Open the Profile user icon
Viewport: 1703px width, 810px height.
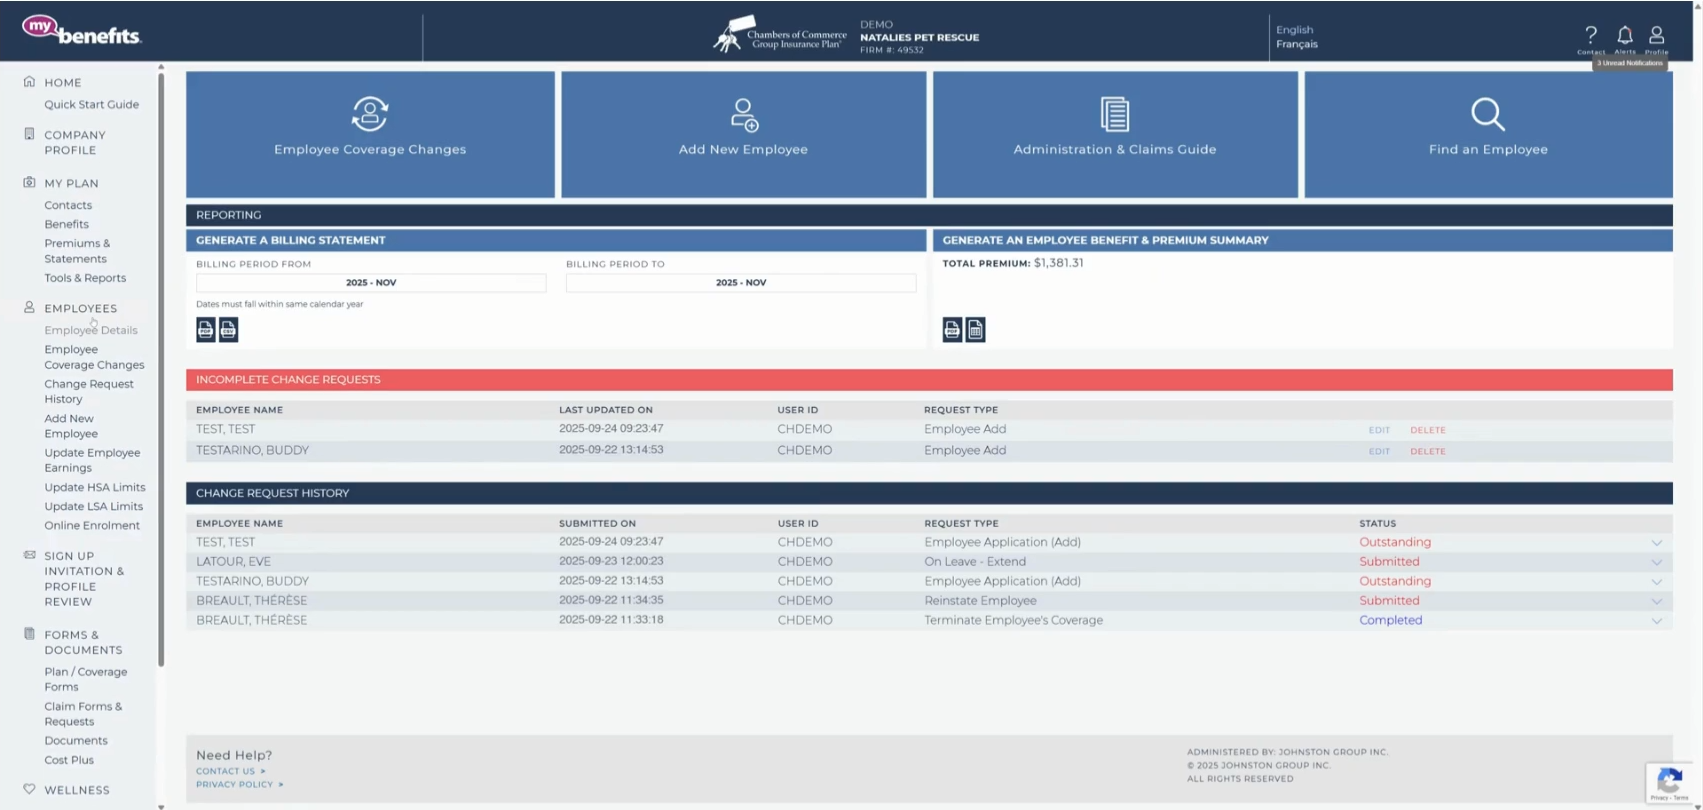tap(1656, 36)
